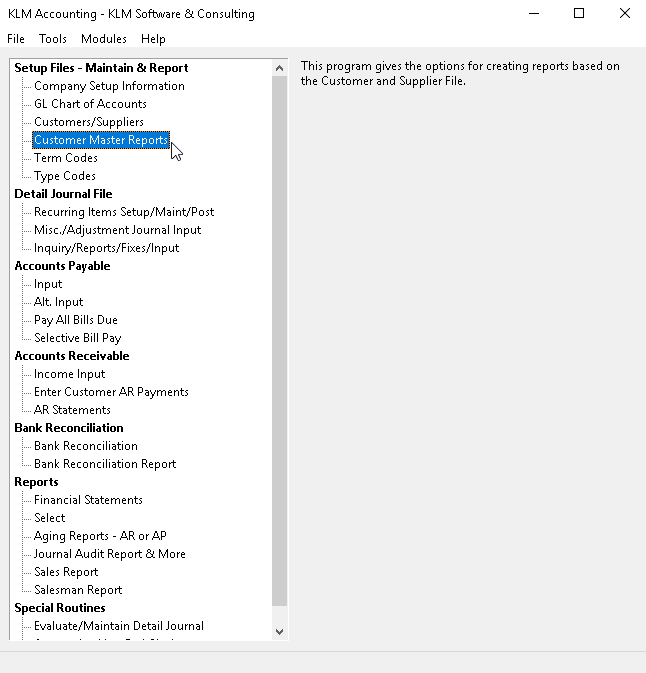Open Inquiry/Reports/Fixes/Input
Viewport: 646px width, 673px height.
(x=106, y=248)
